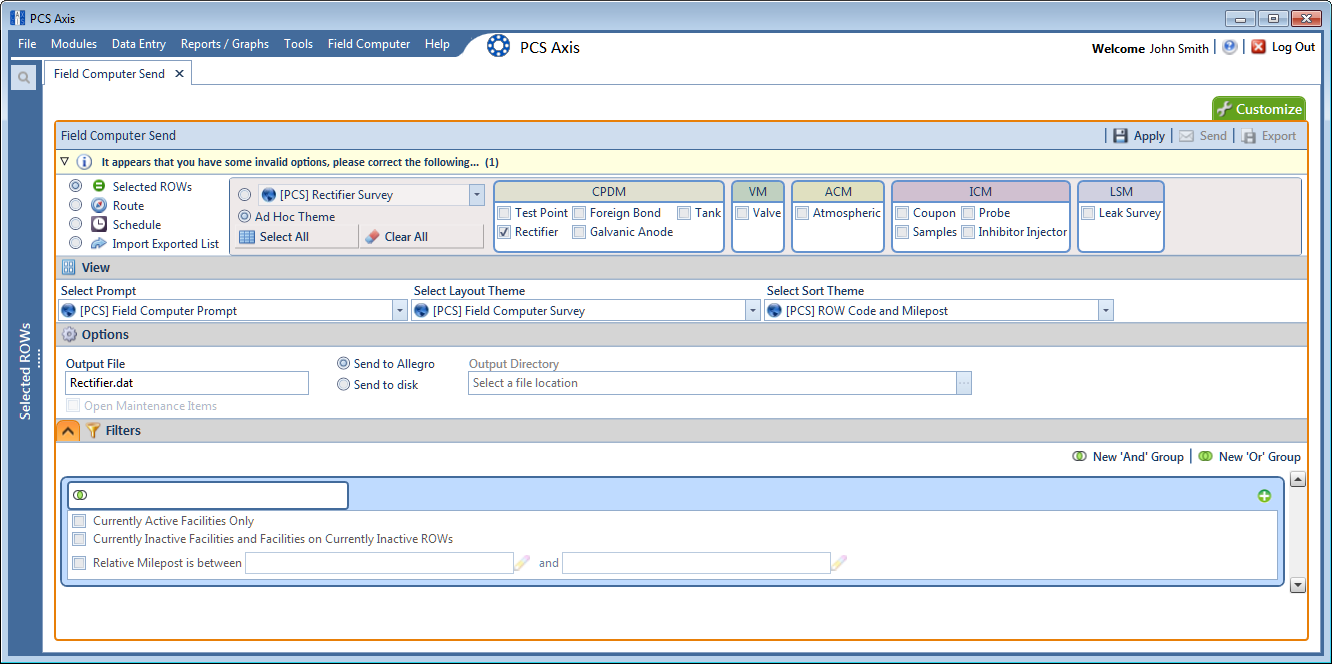Click New 'Or' Group
Image resolution: width=1332 pixels, height=664 pixels.
click(1250, 457)
